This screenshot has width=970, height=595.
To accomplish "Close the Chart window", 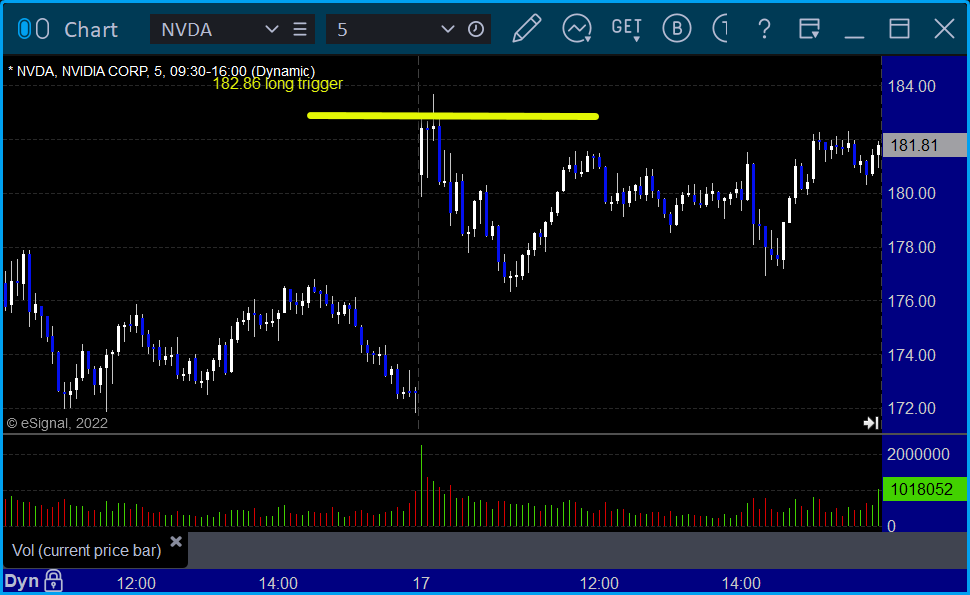I will click(945, 29).
